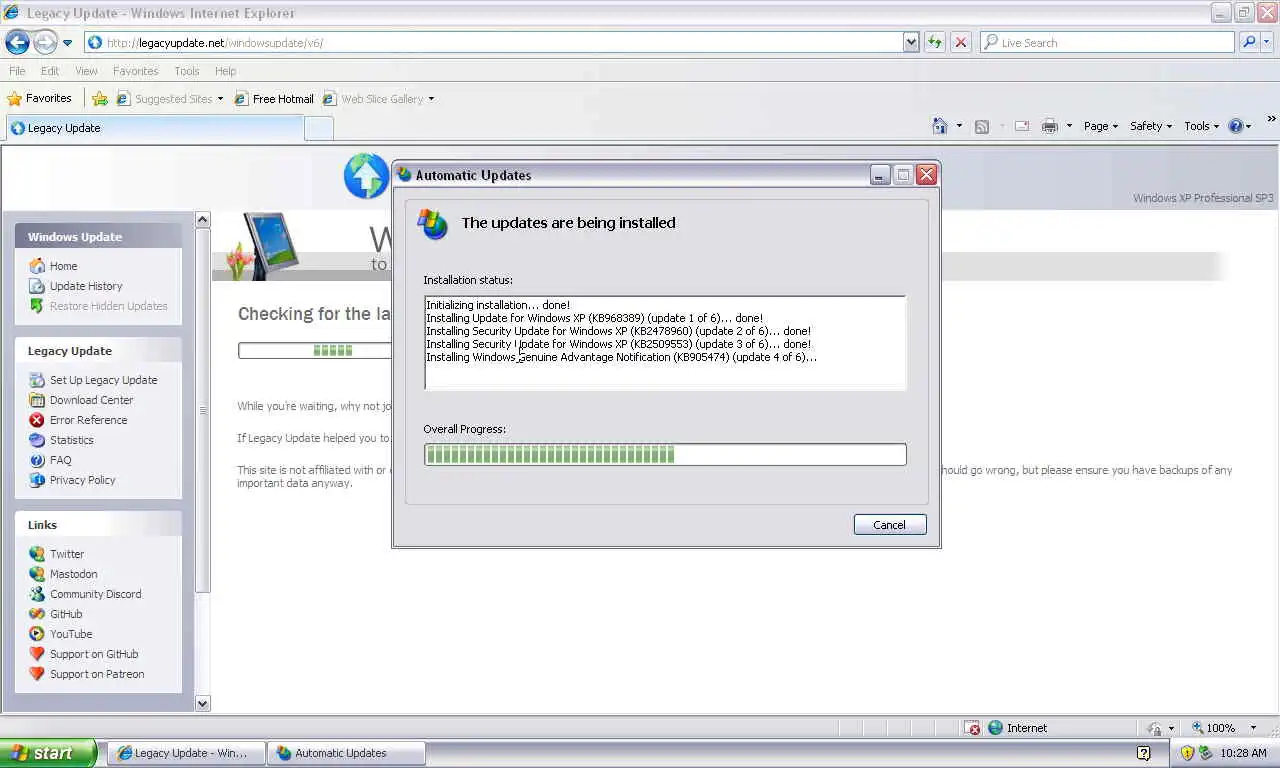
Task: Click the popup blocked status bar icon
Action: pyautogui.click(x=973, y=728)
